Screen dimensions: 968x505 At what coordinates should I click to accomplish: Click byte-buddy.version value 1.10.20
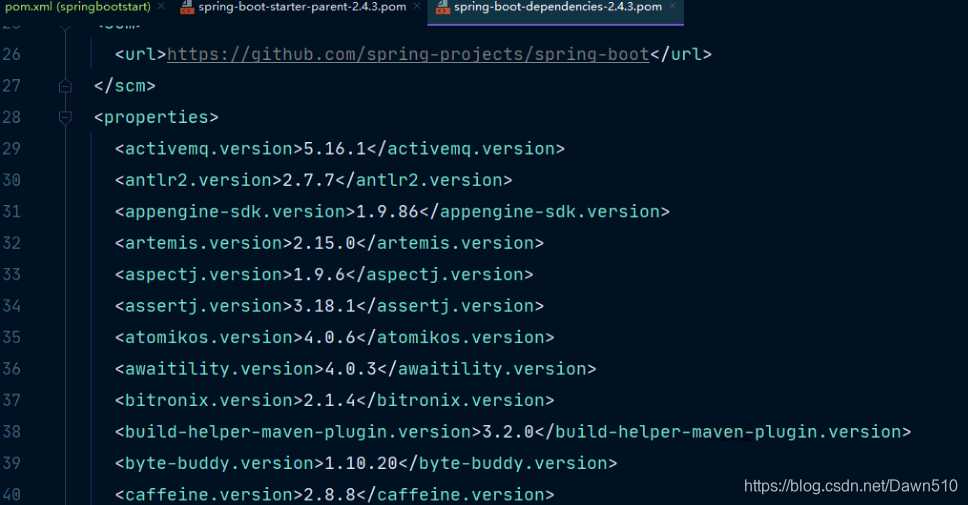(361, 464)
